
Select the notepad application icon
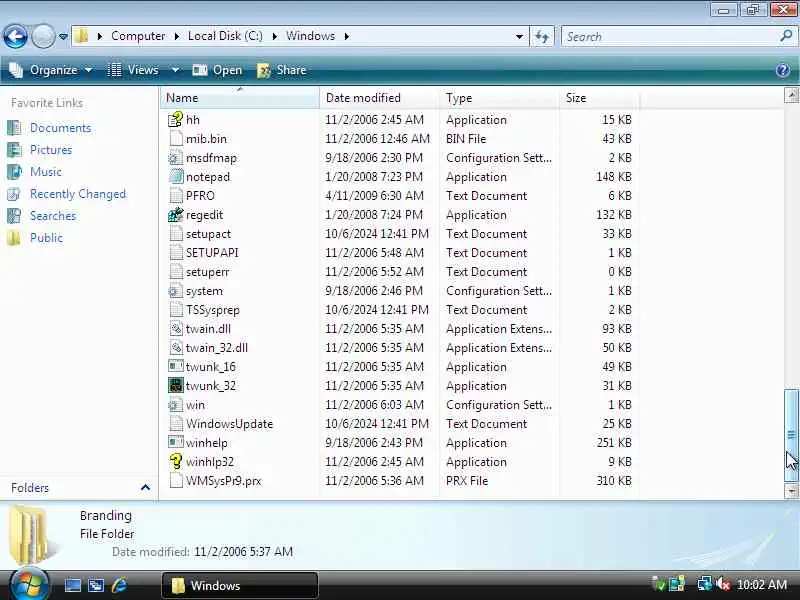click(176, 177)
